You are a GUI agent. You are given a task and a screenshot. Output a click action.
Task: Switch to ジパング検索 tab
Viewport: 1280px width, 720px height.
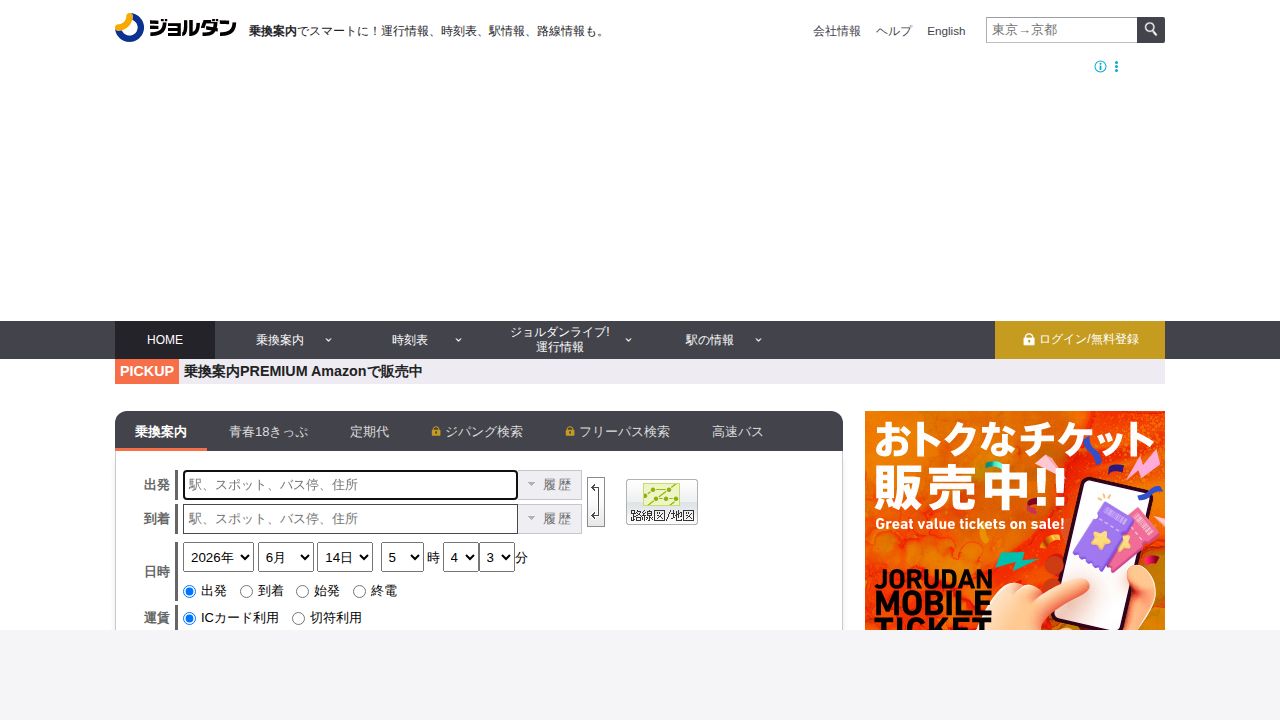477,432
